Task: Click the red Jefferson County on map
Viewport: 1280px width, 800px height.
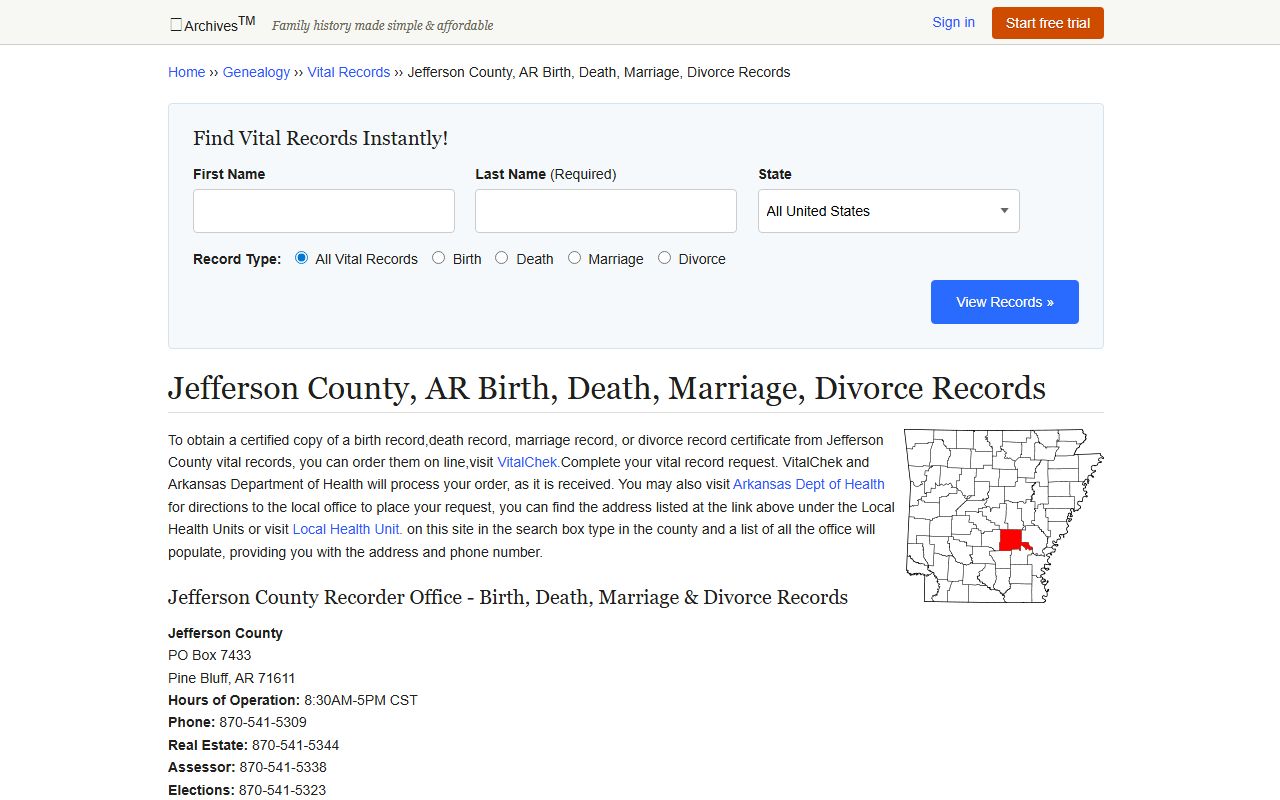Action: click(x=1013, y=540)
